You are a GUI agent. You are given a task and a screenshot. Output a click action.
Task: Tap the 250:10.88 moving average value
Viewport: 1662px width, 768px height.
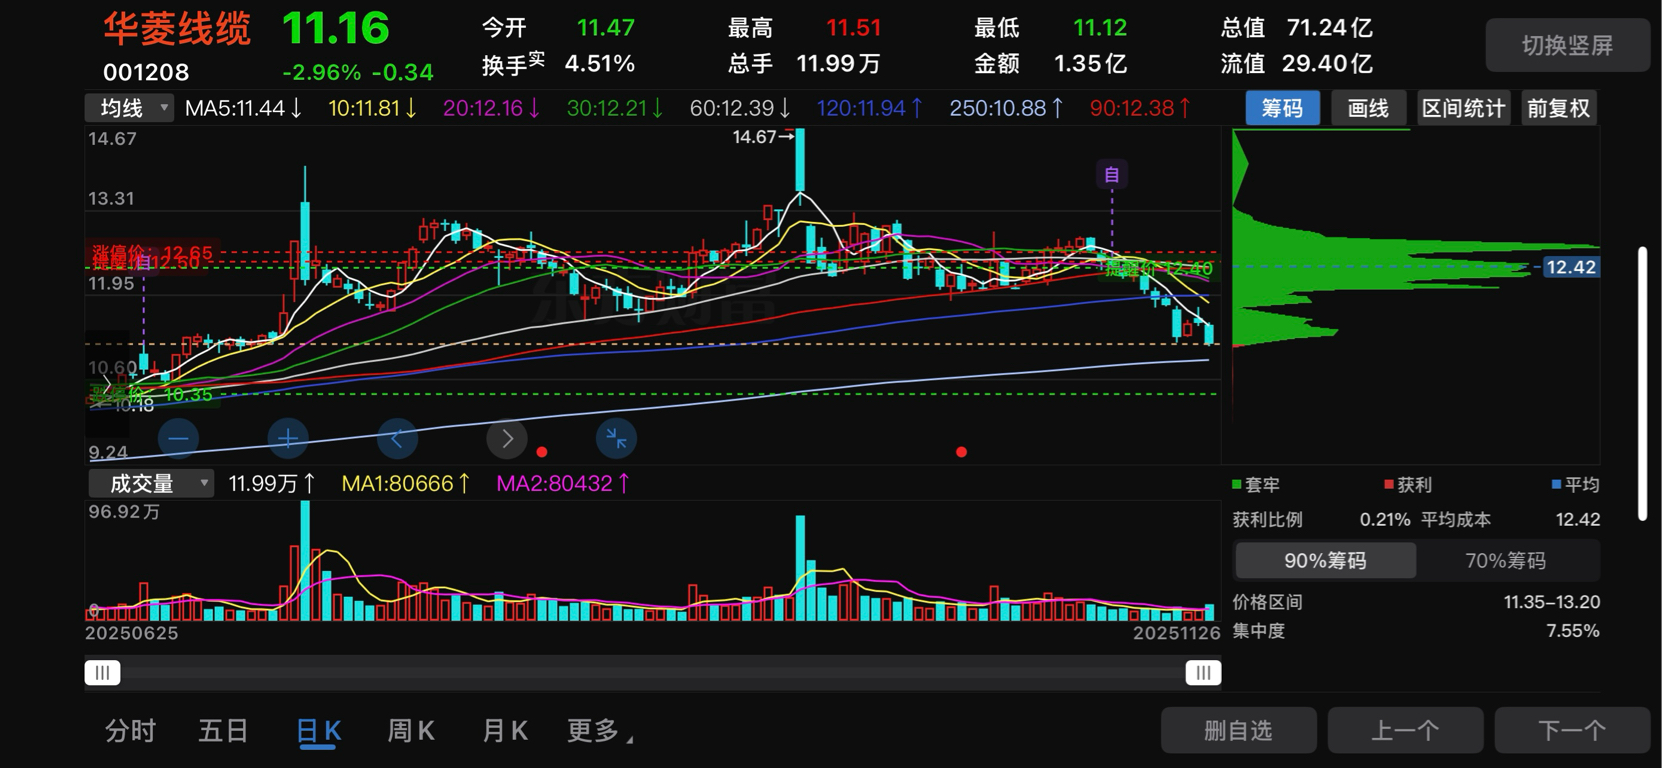click(1007, 108)
